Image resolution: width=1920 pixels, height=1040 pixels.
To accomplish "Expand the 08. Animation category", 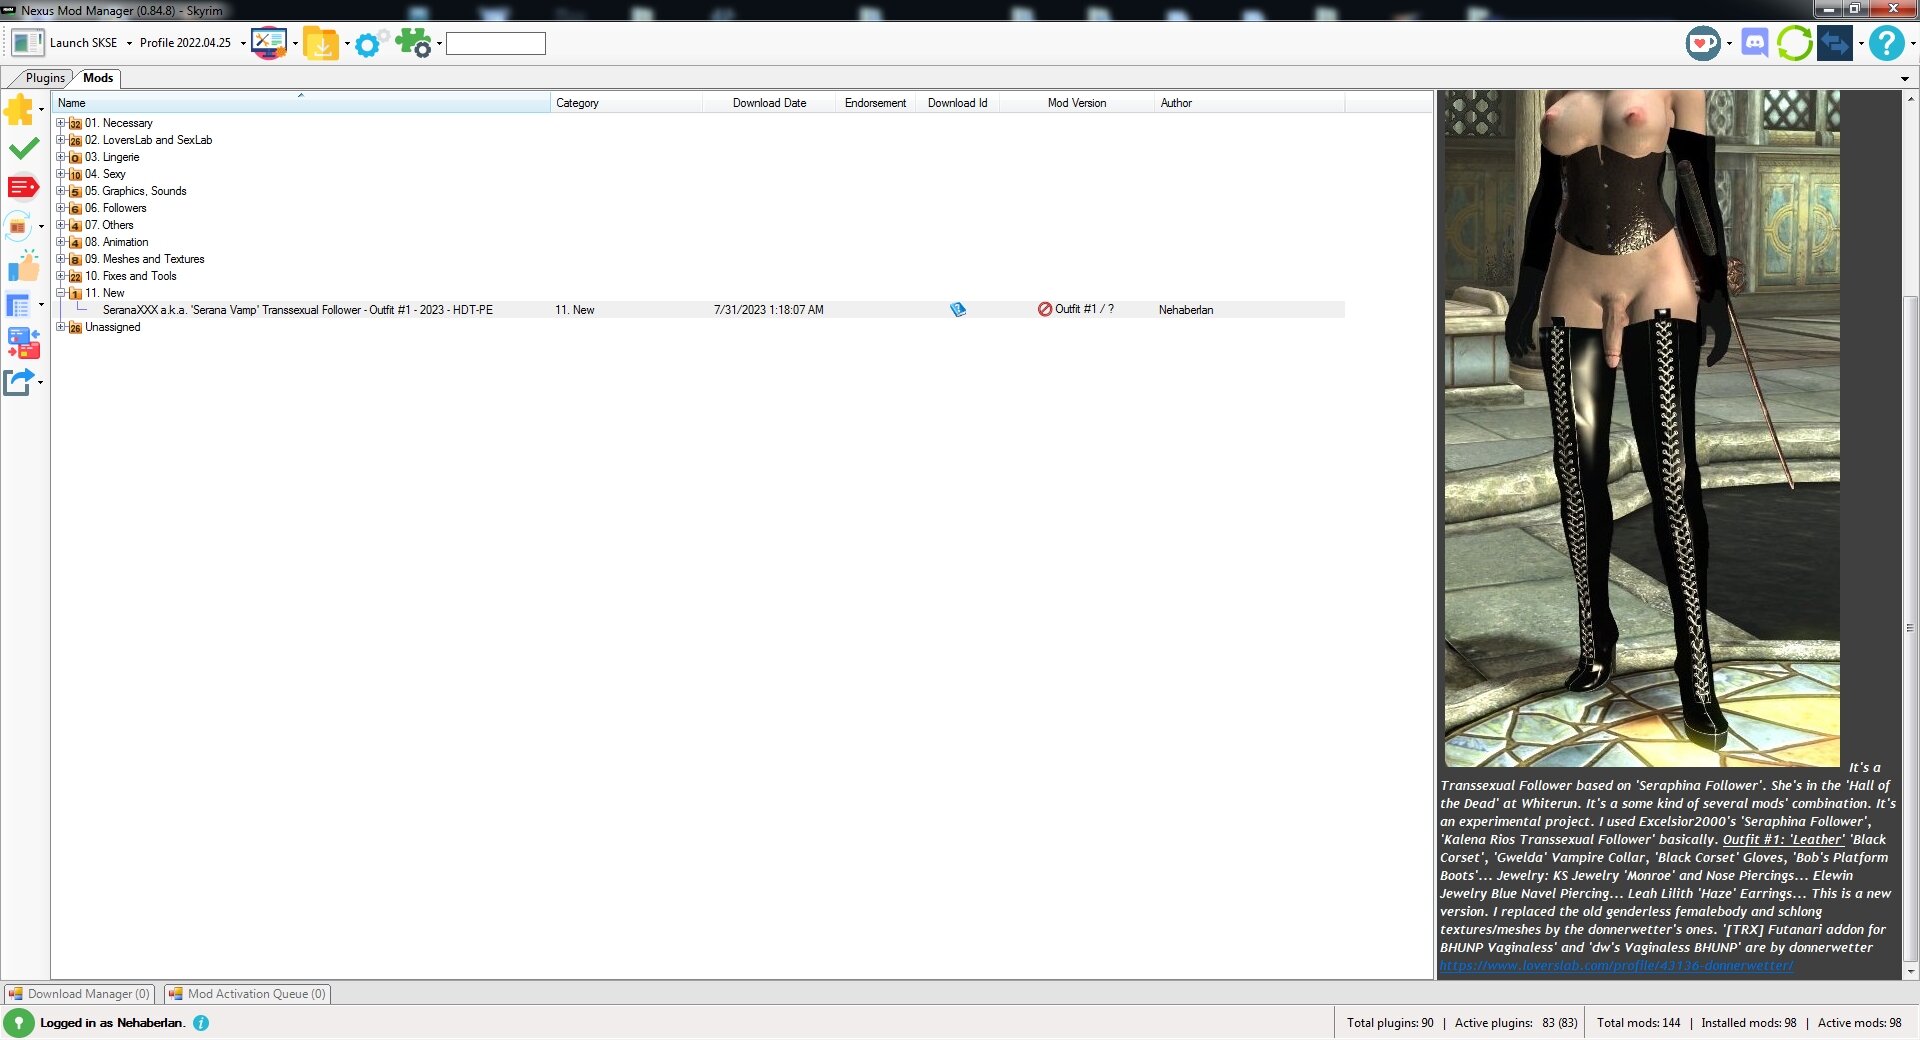I will pyautogui.click(x=61, y=242).
